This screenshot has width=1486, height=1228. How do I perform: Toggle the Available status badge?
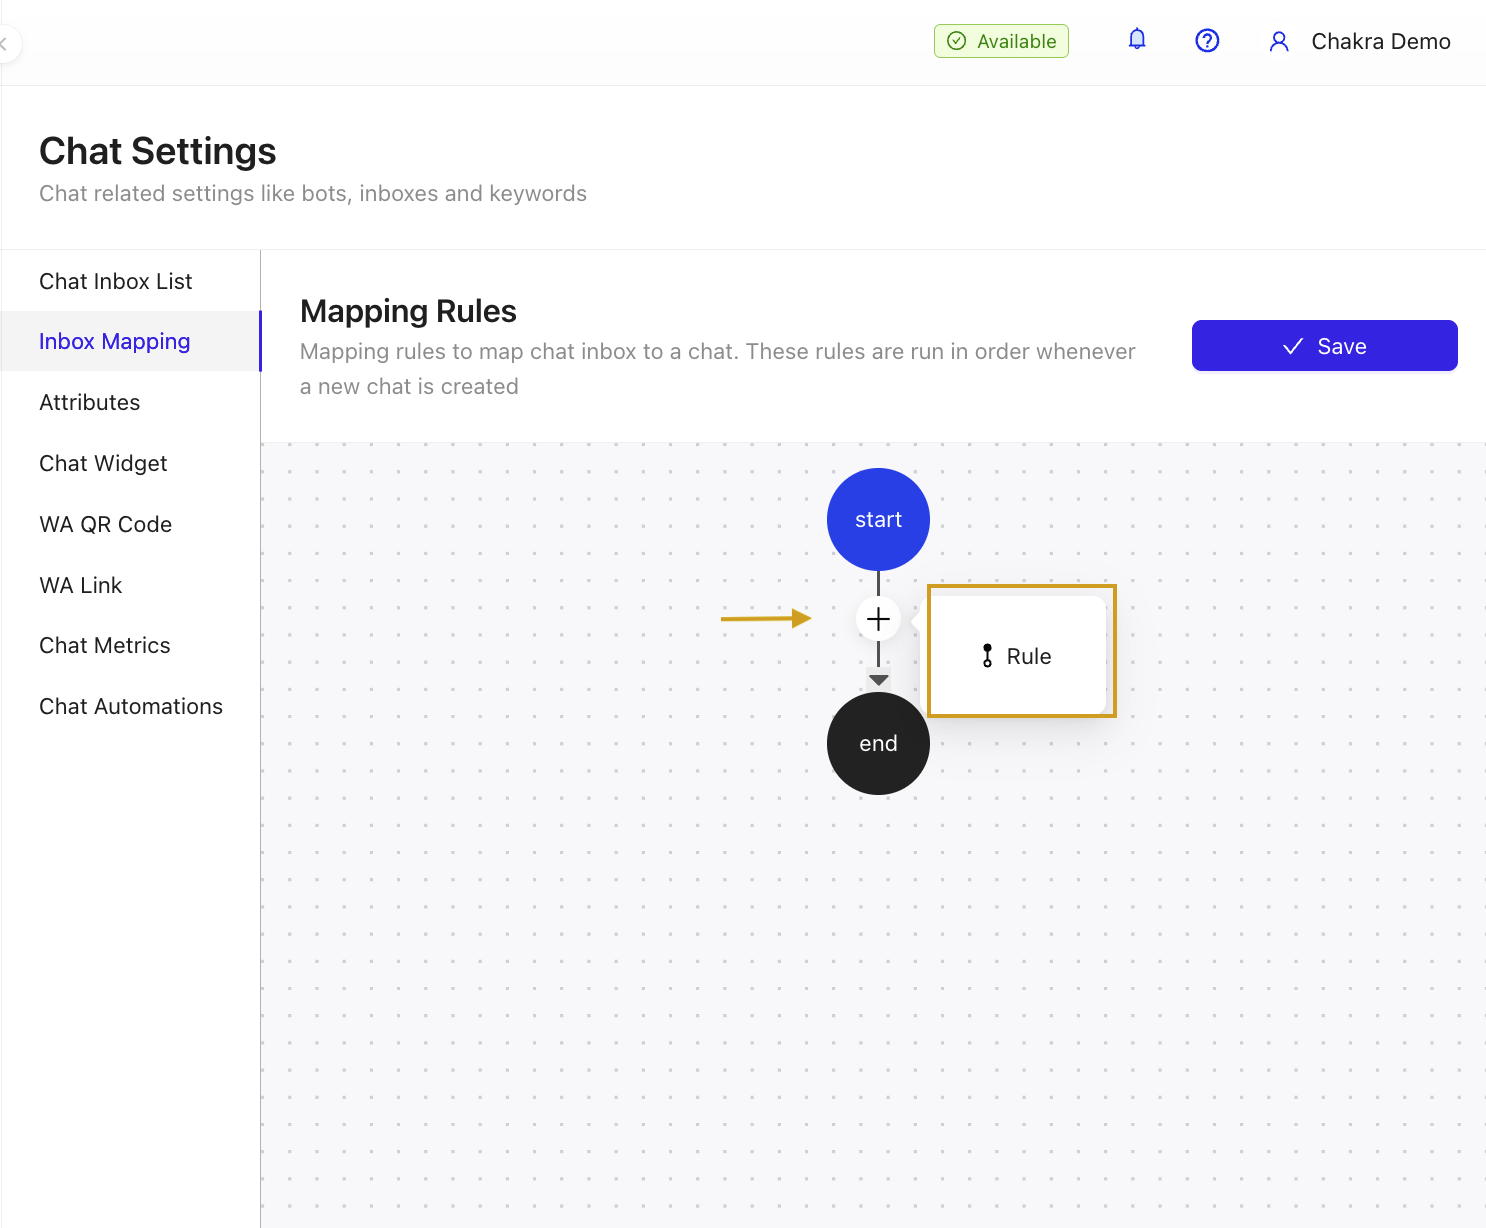coord(1001,41)
